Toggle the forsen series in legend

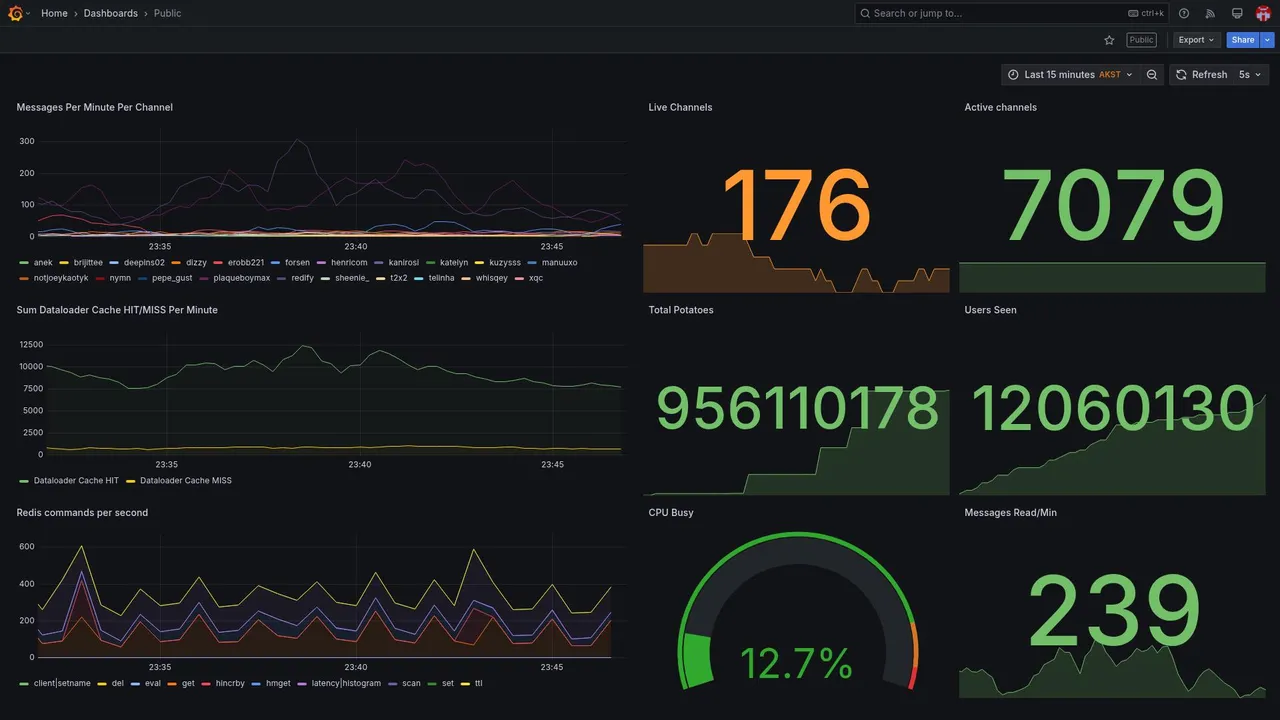coord(297,263)
